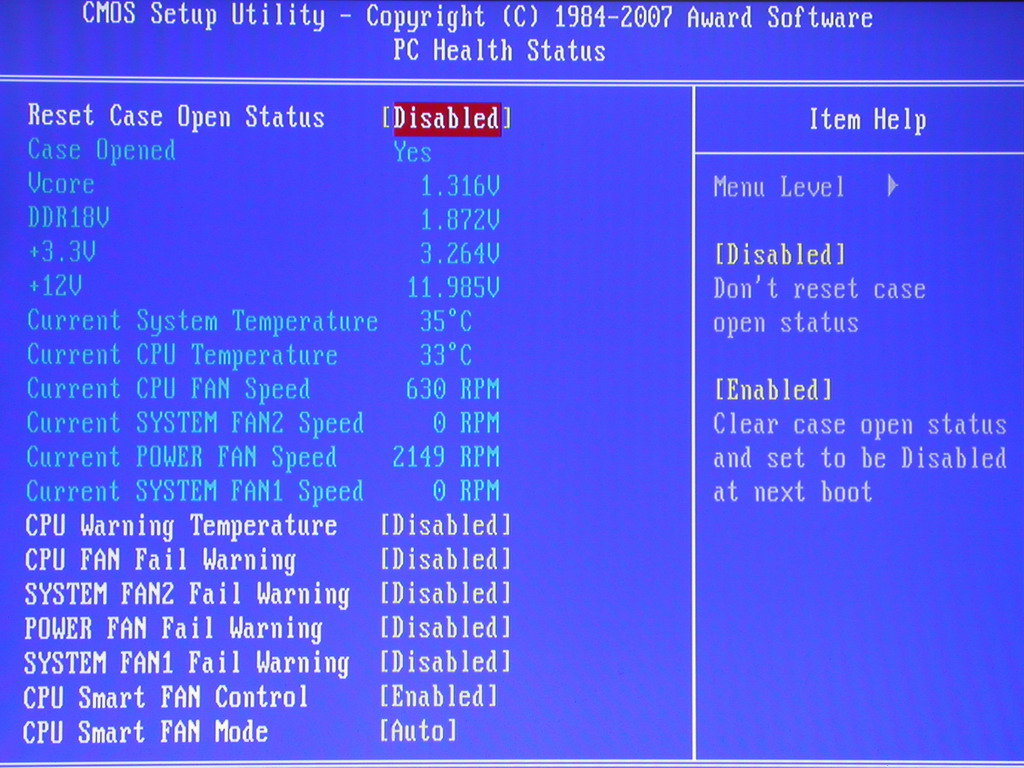Click the SYSTEM FAN2 Fail Warning label
Image resolution: width=1024 pixels, height=768 pixels.
click(187, 596)
